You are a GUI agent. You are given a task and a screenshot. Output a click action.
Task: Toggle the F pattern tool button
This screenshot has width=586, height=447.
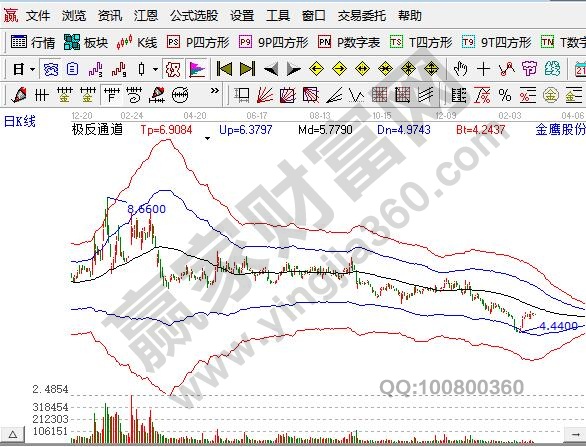[112, 95]
